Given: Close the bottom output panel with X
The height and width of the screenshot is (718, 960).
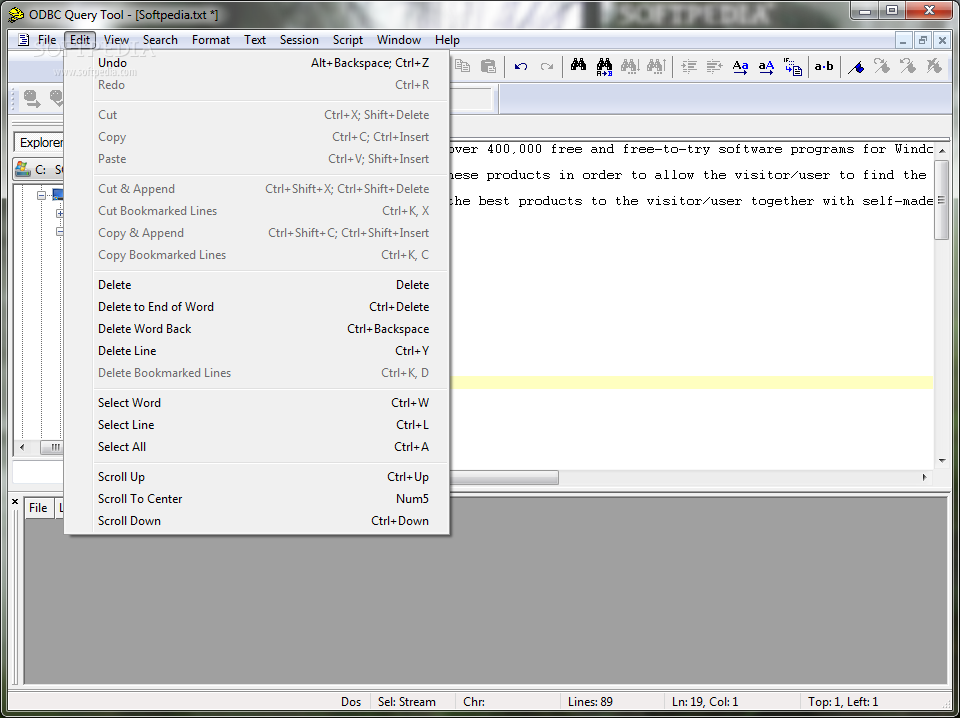Looking at the screenshot, I should tap(15, 502).
